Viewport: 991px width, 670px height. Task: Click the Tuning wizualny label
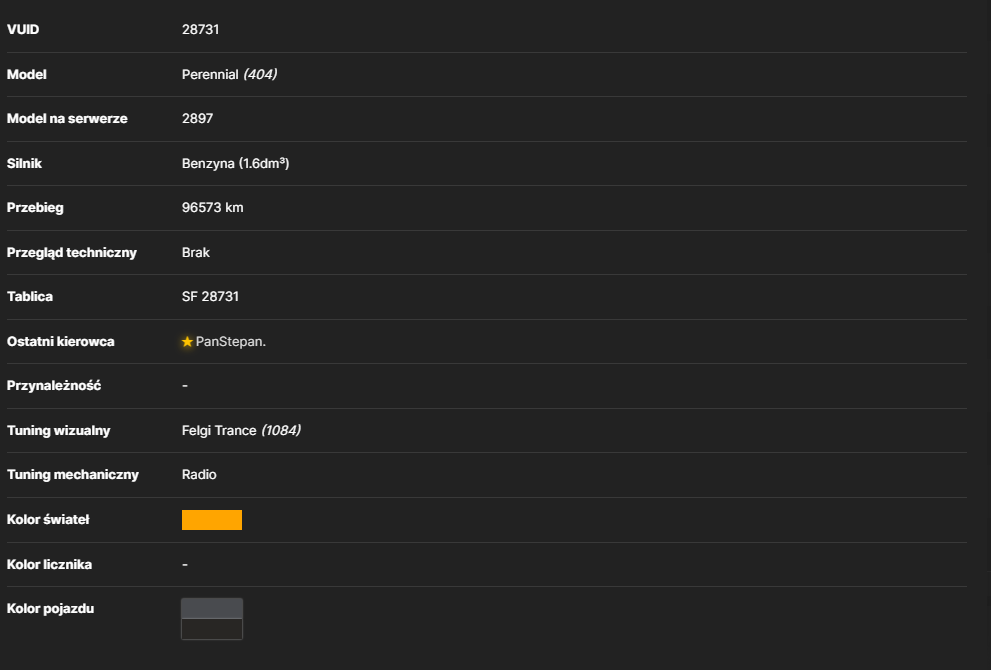tap(58, 430)
